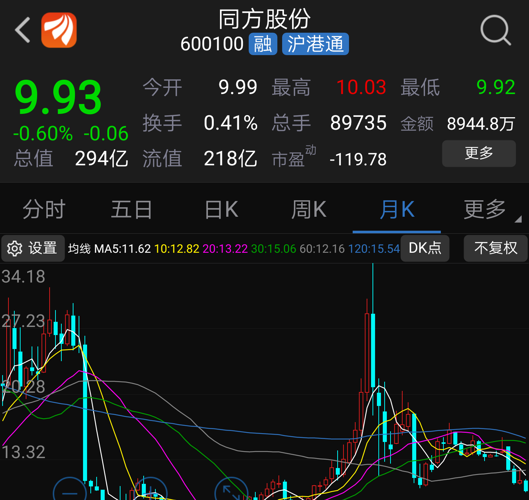Open chart settings gear 设置

point(33,249)
